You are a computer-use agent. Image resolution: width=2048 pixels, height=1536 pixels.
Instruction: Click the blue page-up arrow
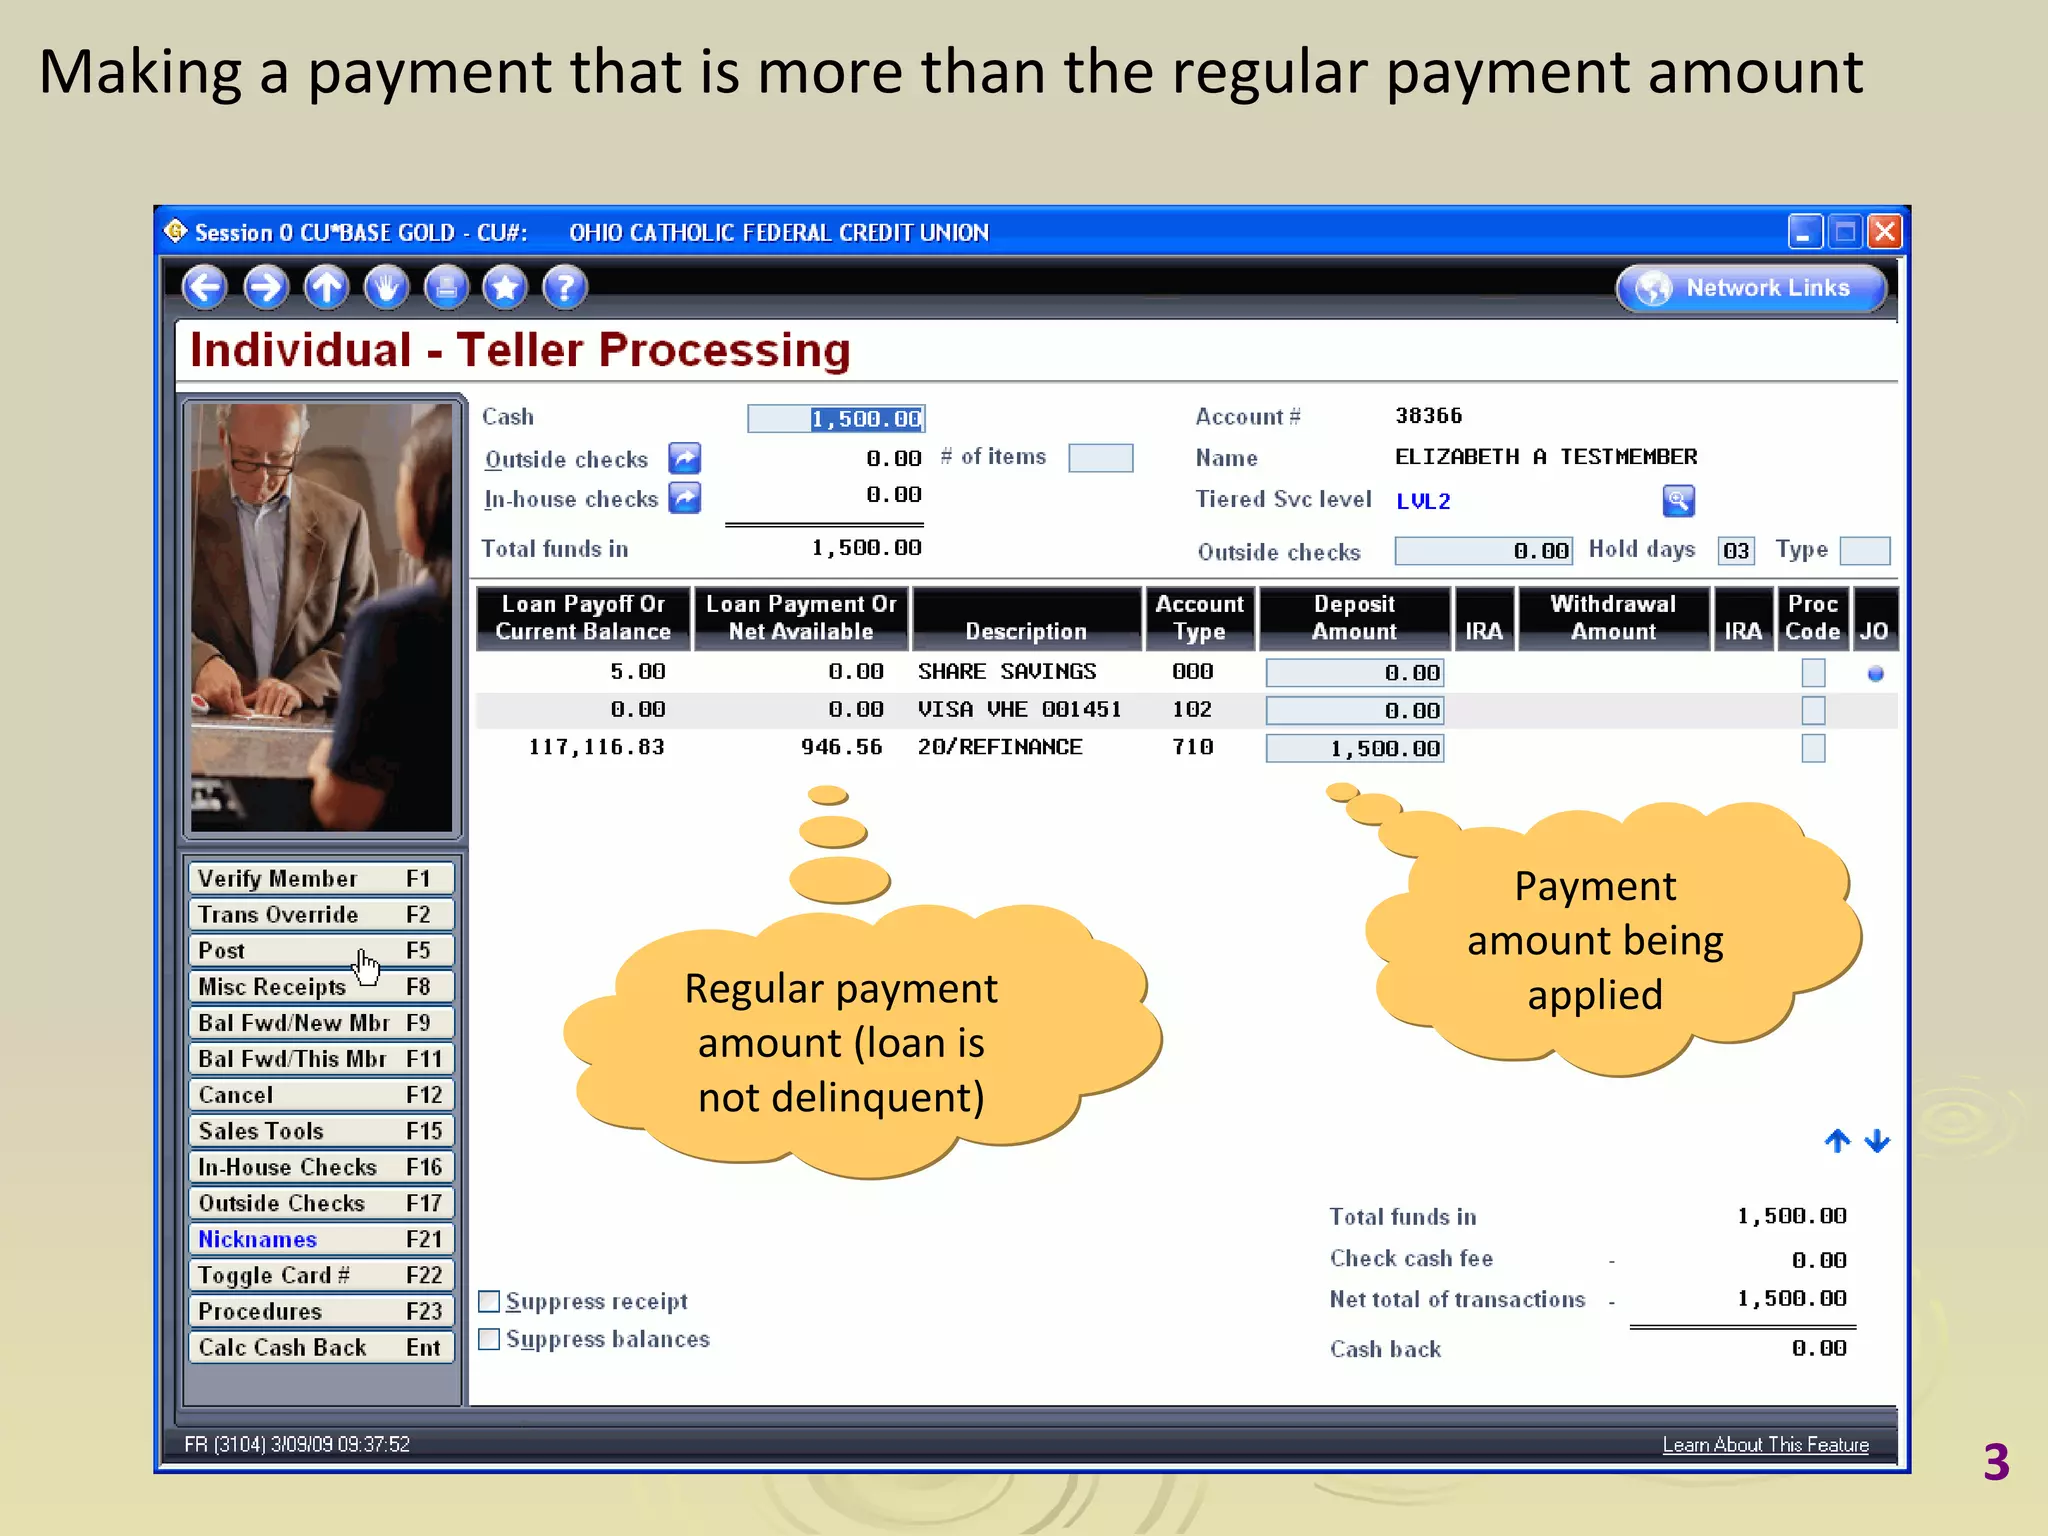point(1837,1141)
